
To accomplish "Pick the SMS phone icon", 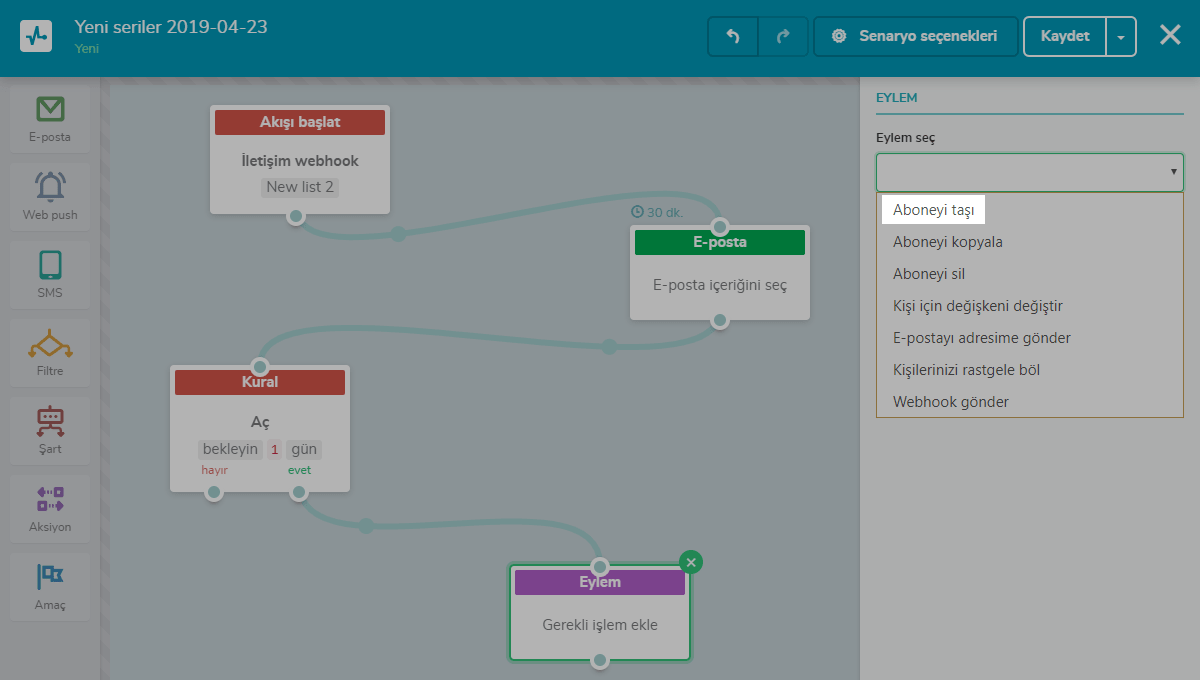I will pyautogui.click(x=50, y=265).
